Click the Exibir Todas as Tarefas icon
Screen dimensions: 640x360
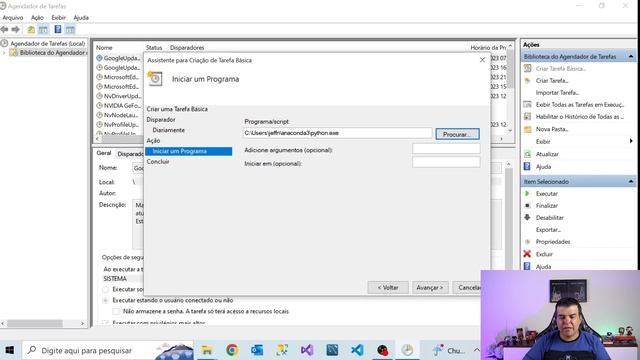coord(527,104)
